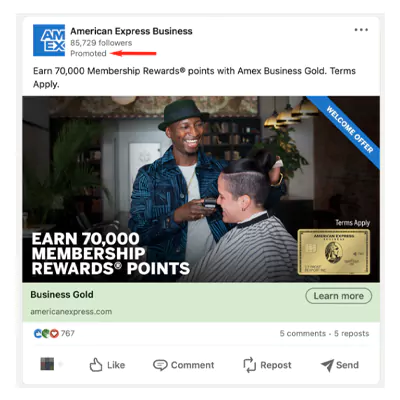This screenshot has width=400, height=400.
Task: Click the 85,729 followers text
Action: pos(101,43)
